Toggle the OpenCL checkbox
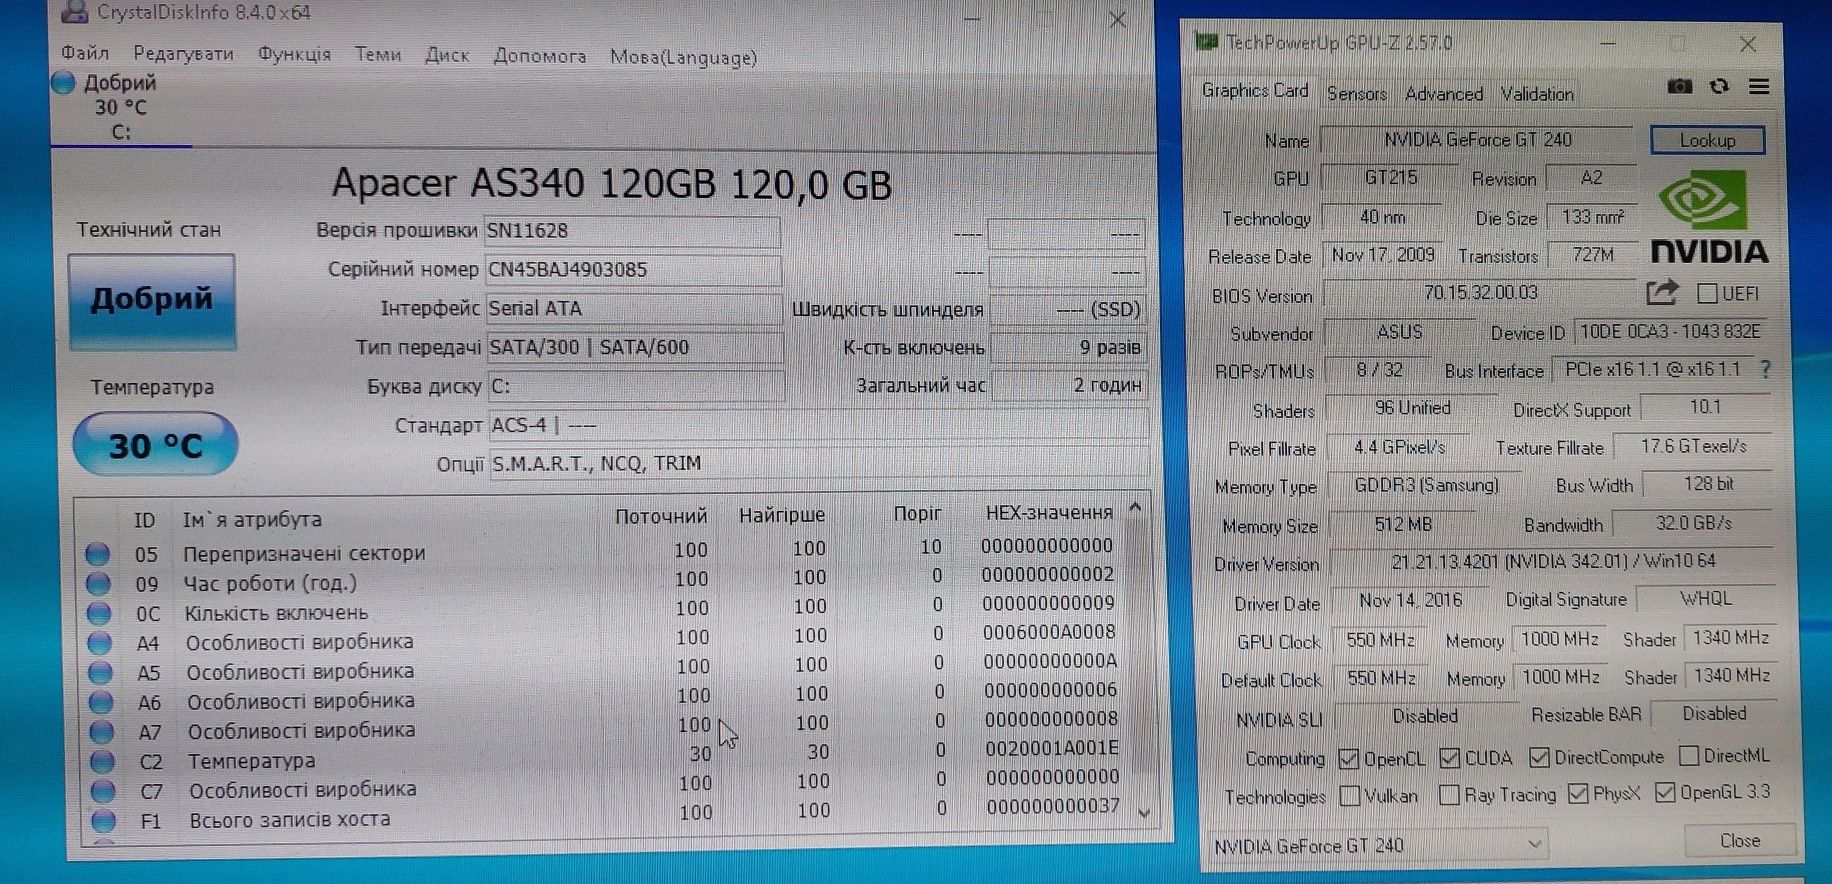 1348,759
